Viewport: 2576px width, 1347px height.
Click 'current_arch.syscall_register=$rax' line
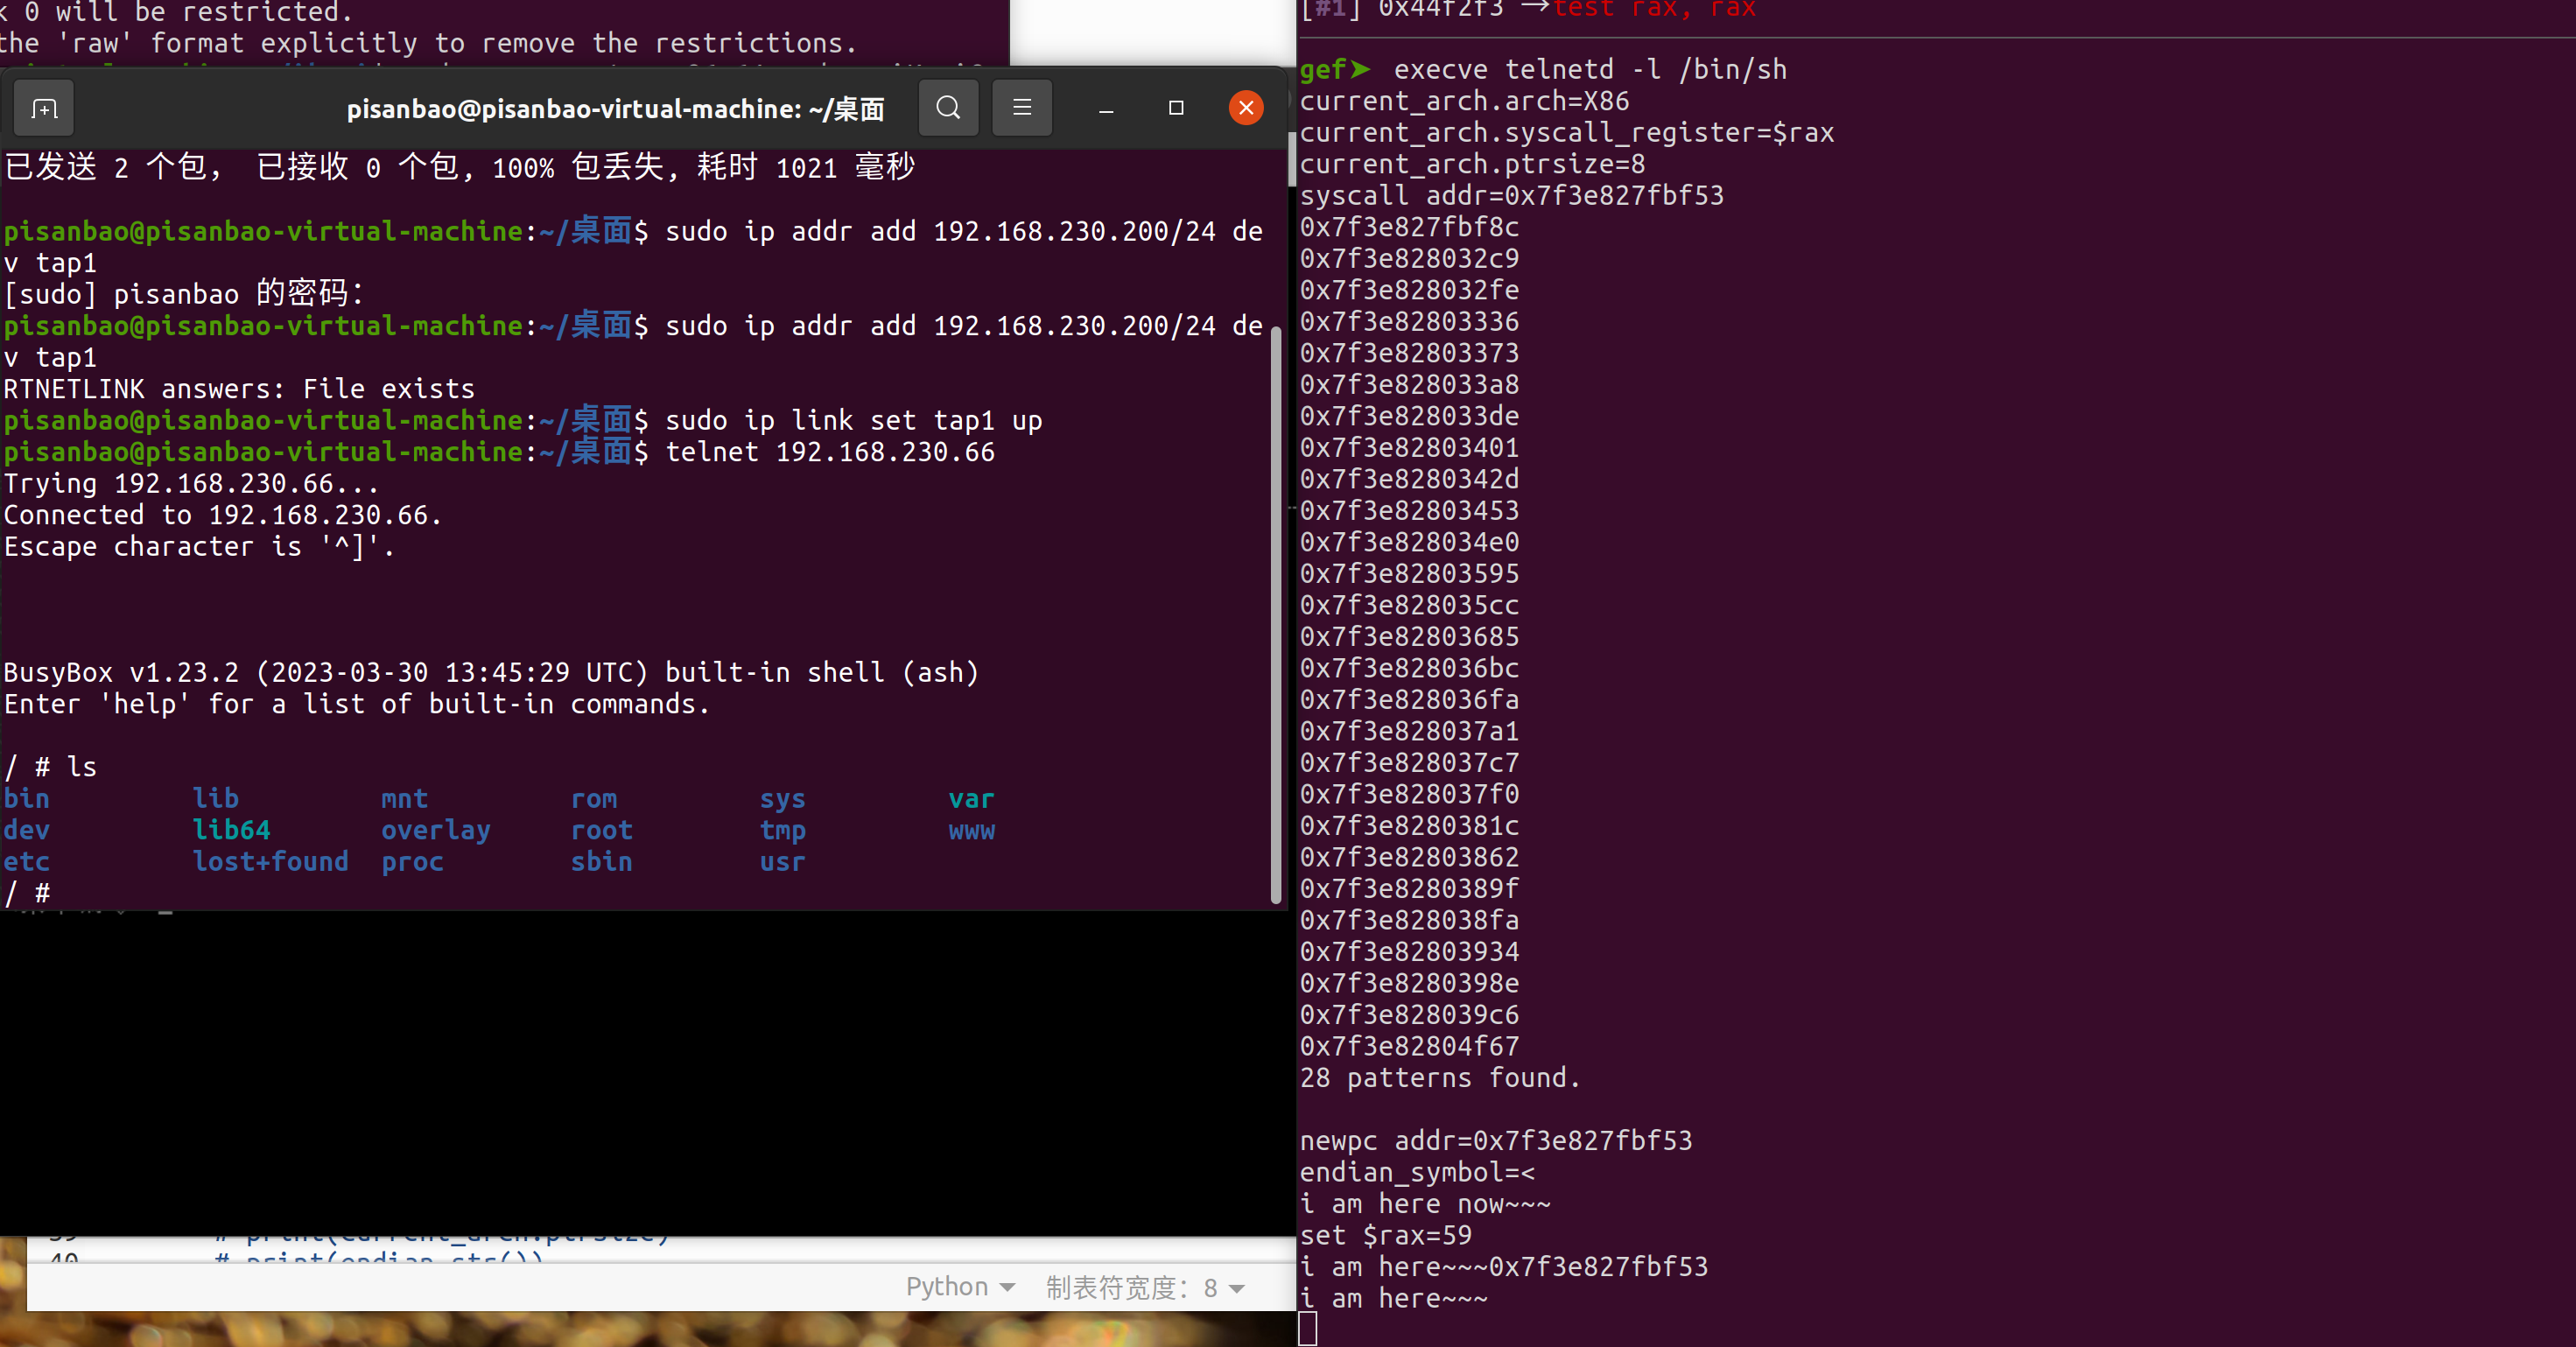1567,133
